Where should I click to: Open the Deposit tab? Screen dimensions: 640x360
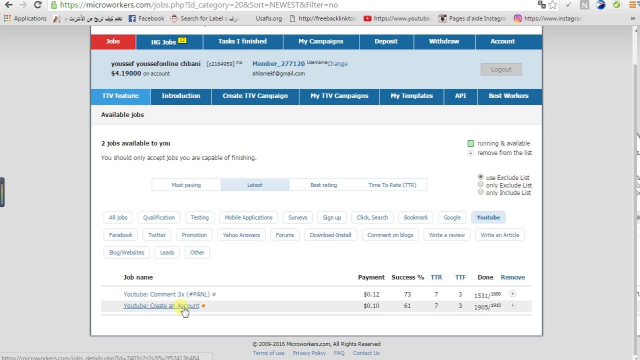[x=386, y=42]
